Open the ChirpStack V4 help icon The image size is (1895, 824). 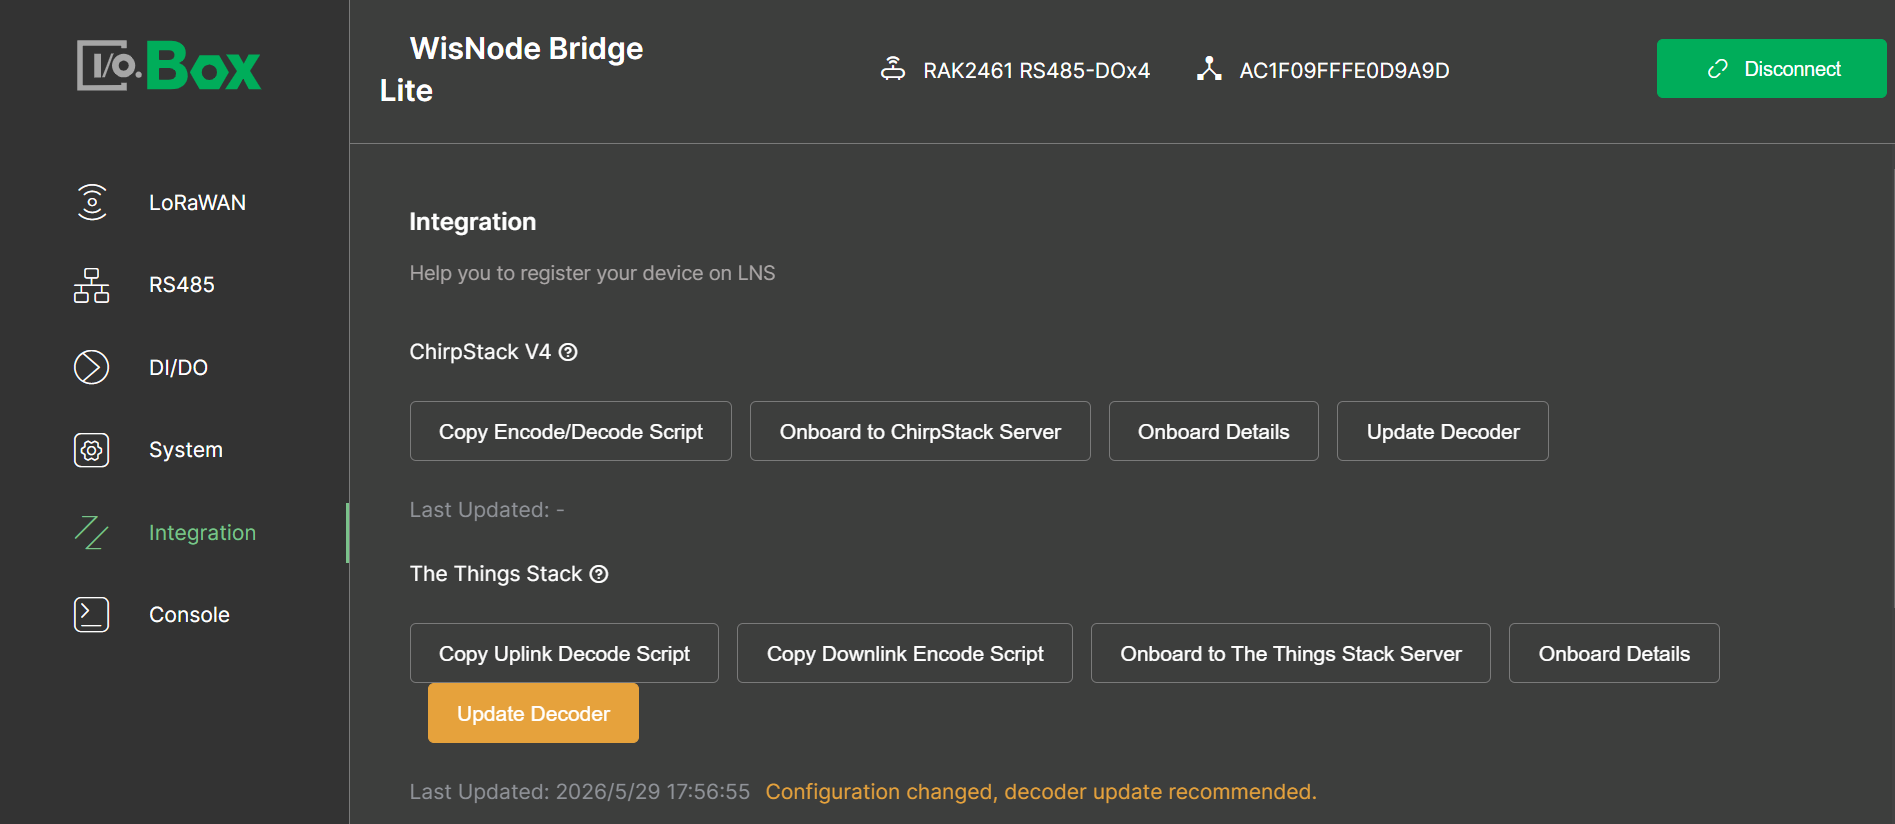pyautogui.click(x=568, y=352)
